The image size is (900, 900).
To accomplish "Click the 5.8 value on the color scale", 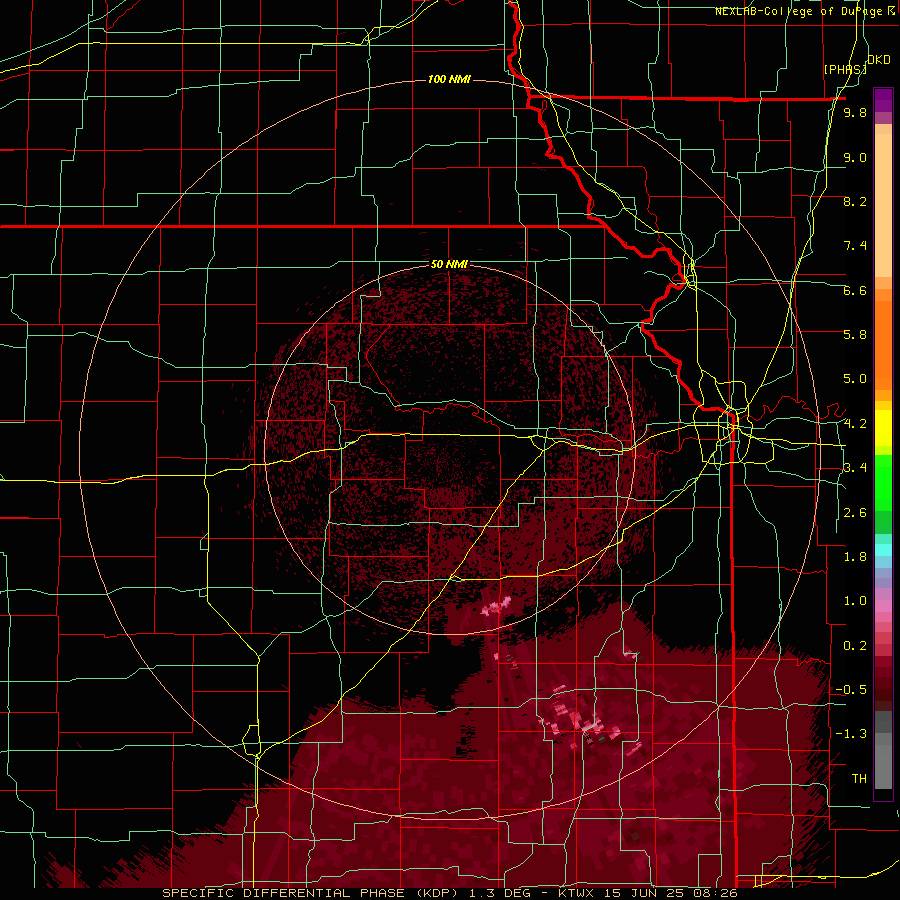I will point(855,334).
